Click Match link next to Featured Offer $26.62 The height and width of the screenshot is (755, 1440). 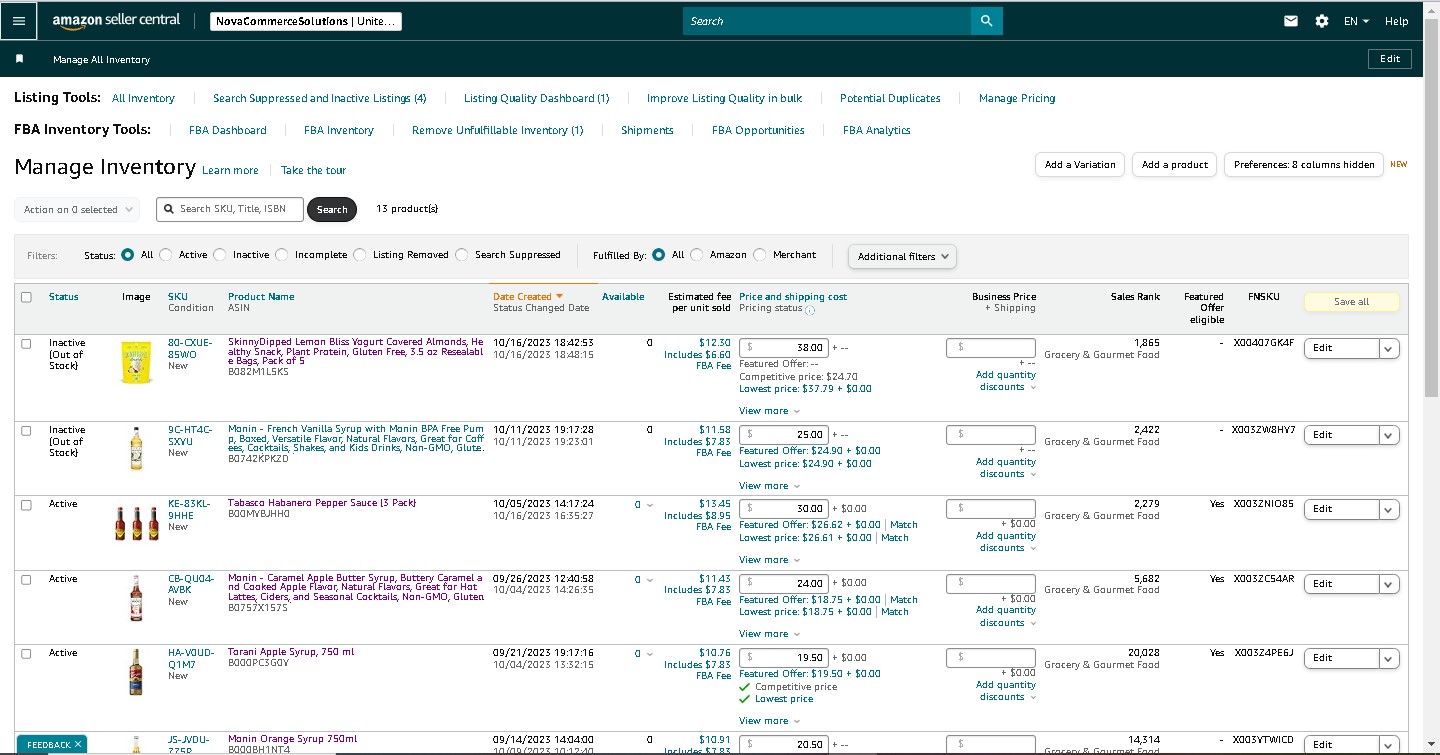[x=904, y=525]
